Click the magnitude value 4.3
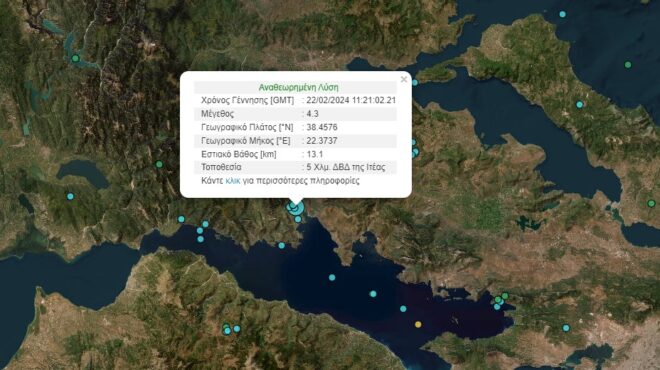This screenshot has height=370, width=660. (x=312, y=114)
